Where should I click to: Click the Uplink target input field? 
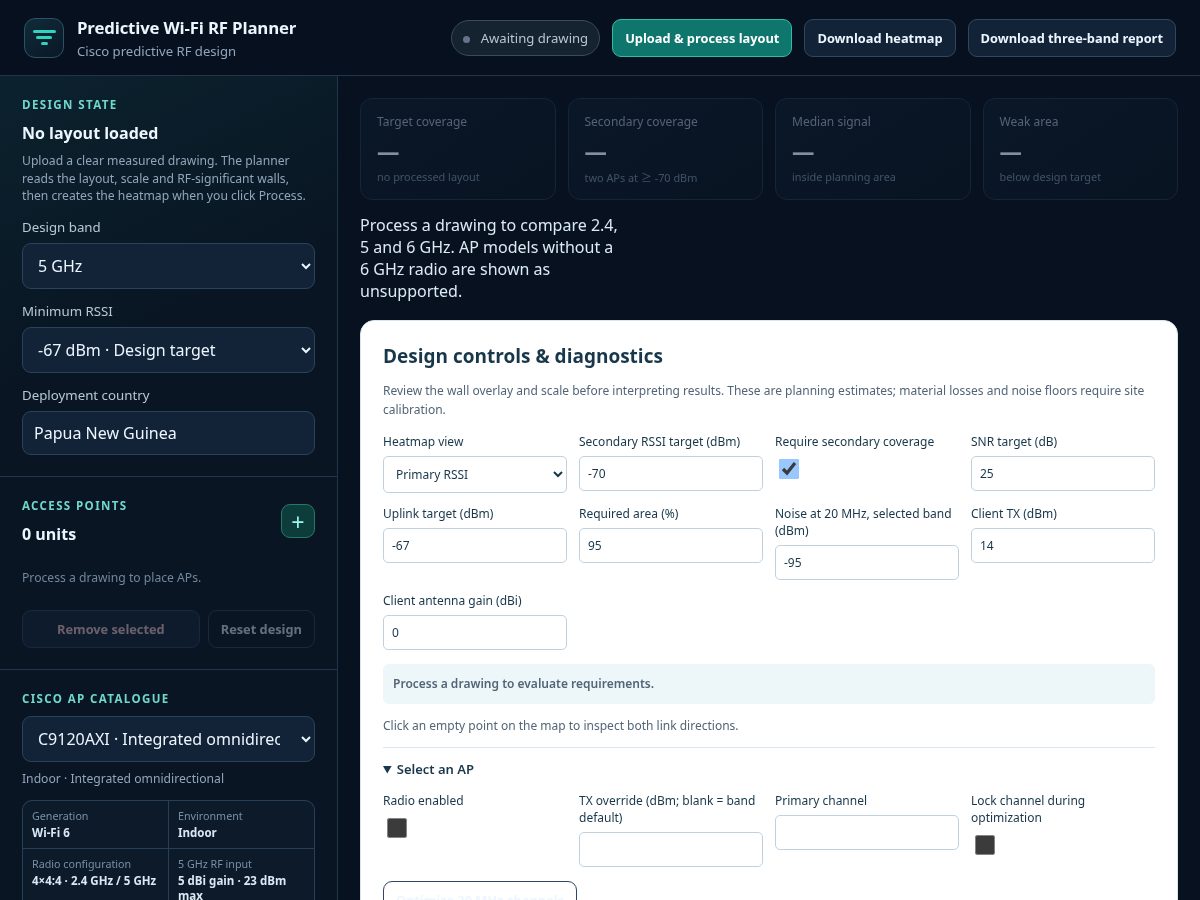point(475,545)
